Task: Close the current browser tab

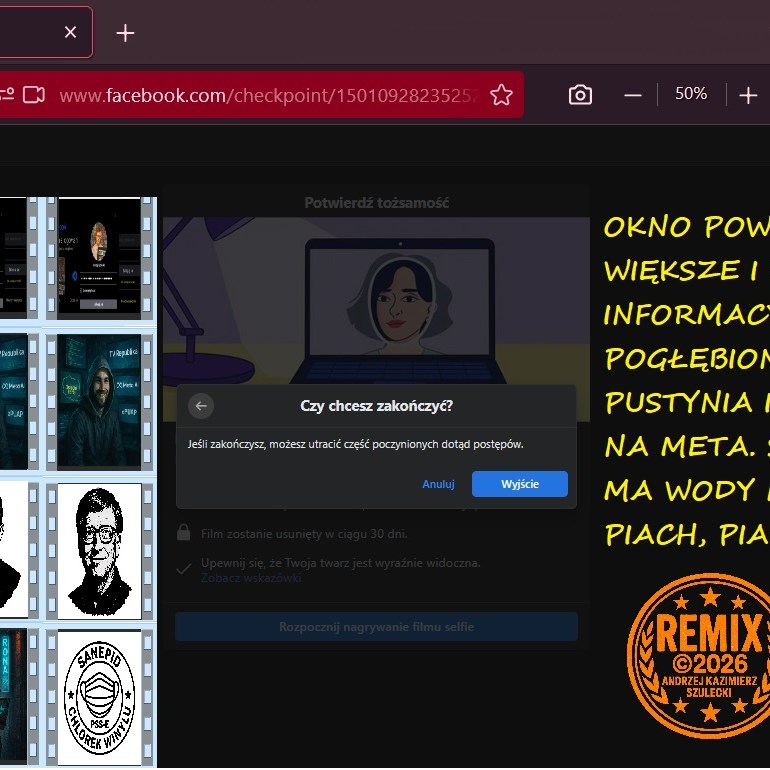Action: (70, 32)
